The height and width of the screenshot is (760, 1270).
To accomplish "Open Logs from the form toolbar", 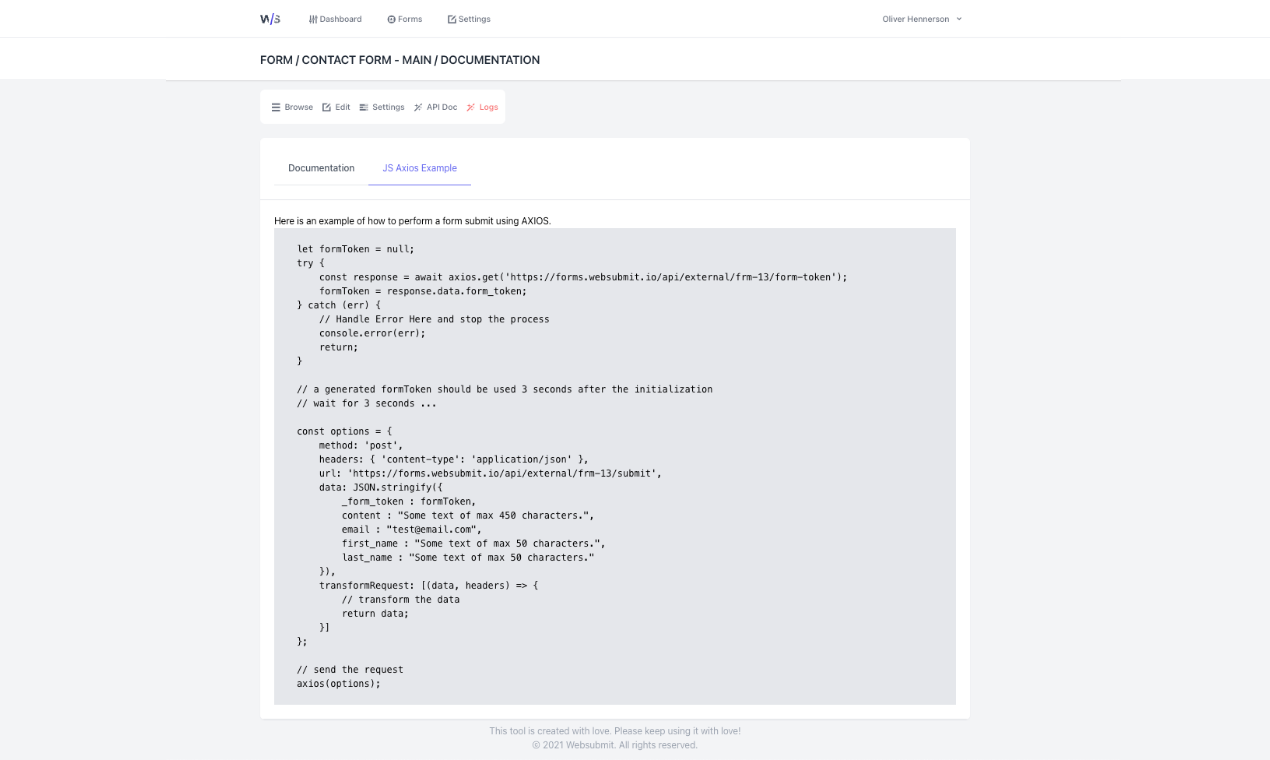I will click(486, 107).
